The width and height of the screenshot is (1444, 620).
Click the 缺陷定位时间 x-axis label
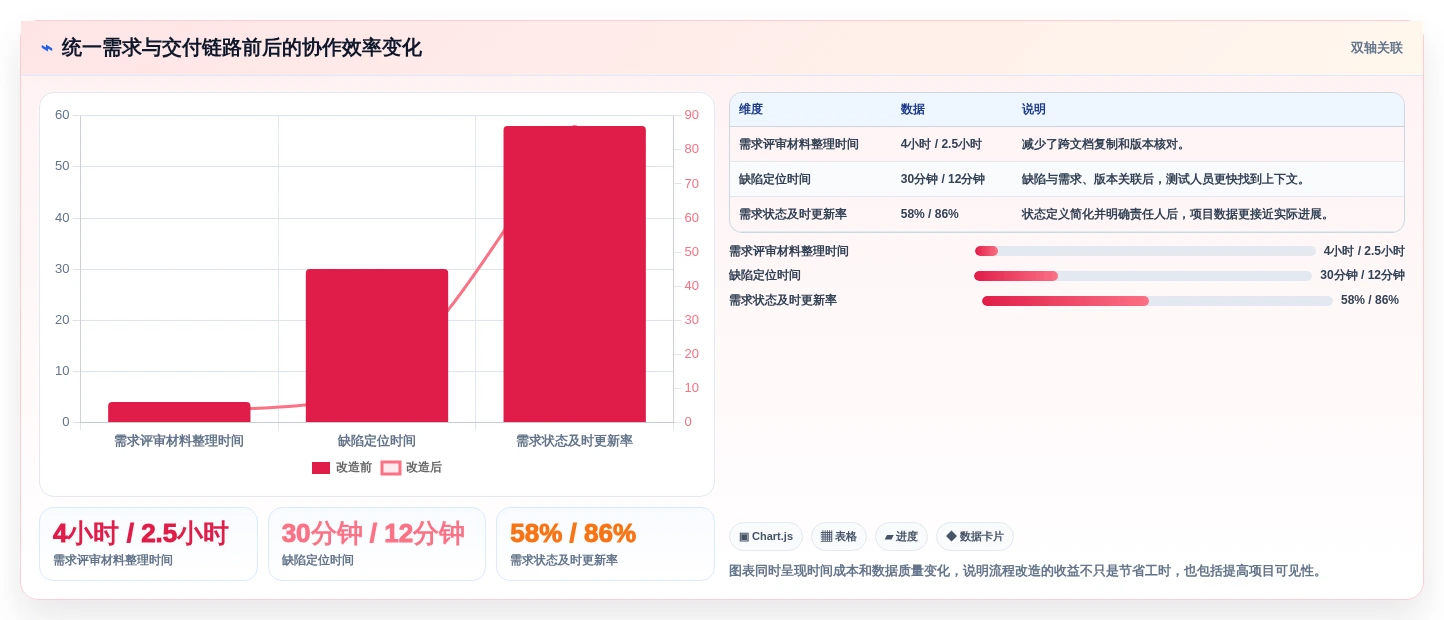[377, 441]
